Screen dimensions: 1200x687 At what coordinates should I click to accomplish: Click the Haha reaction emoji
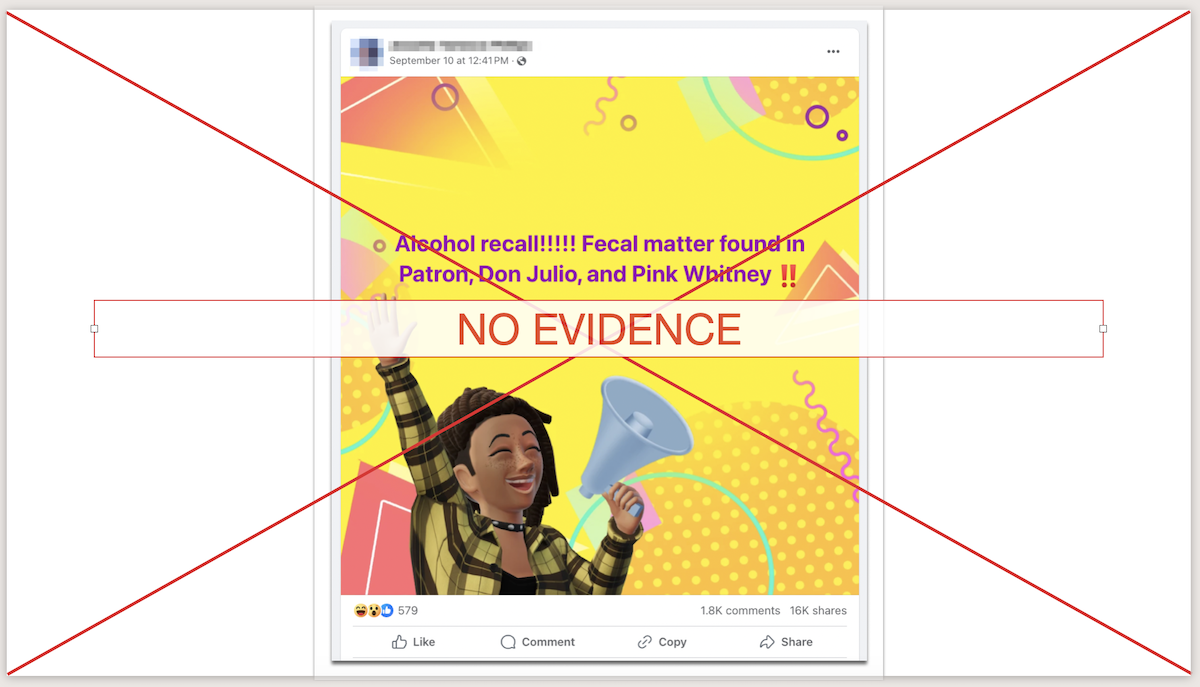pos(361,610)
